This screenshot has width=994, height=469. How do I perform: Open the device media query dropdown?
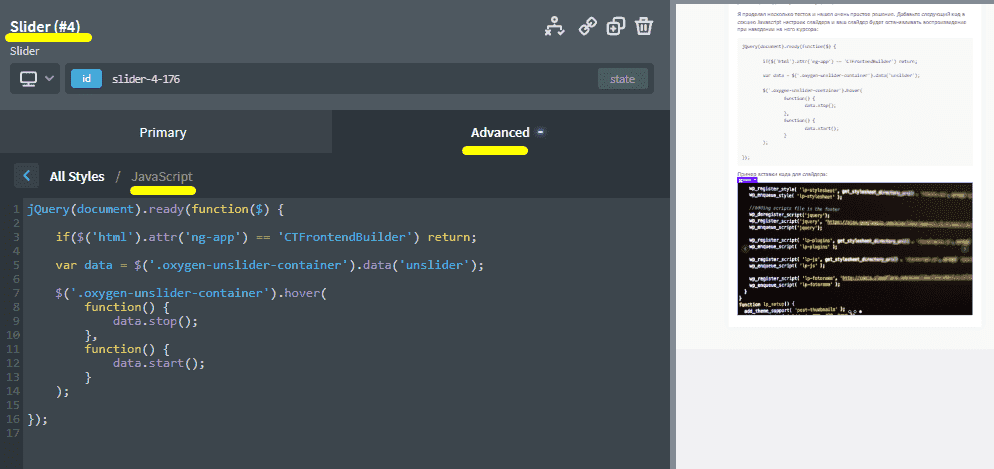pyautogui.click(x=35, y=79)
